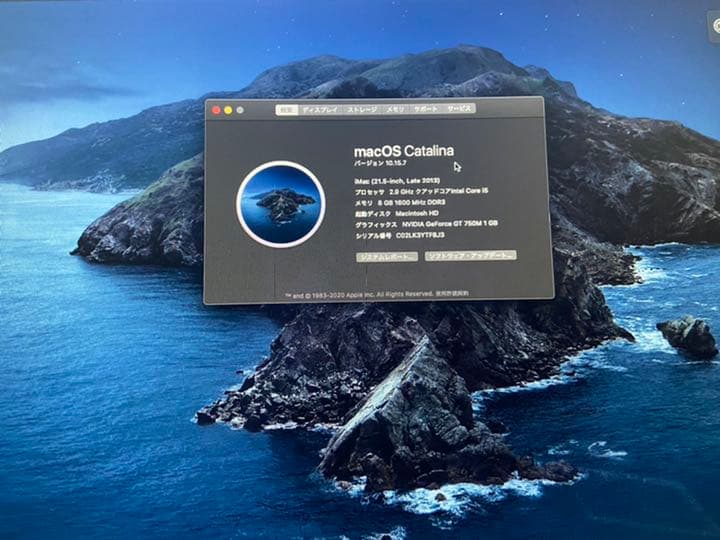This screenshot has width=720, height=540.
Task: Click the プロセッサ 2.9 GHz Intel Core i5 row
Action: pos(422,191)
